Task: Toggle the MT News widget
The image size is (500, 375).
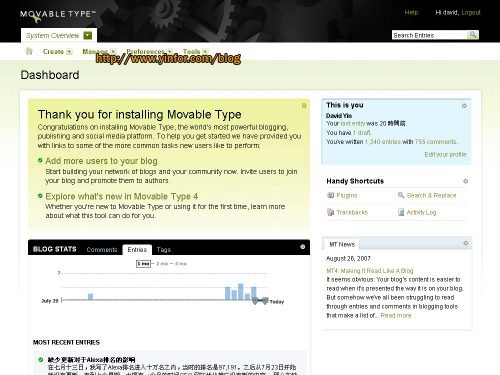Action: [466, 243]
